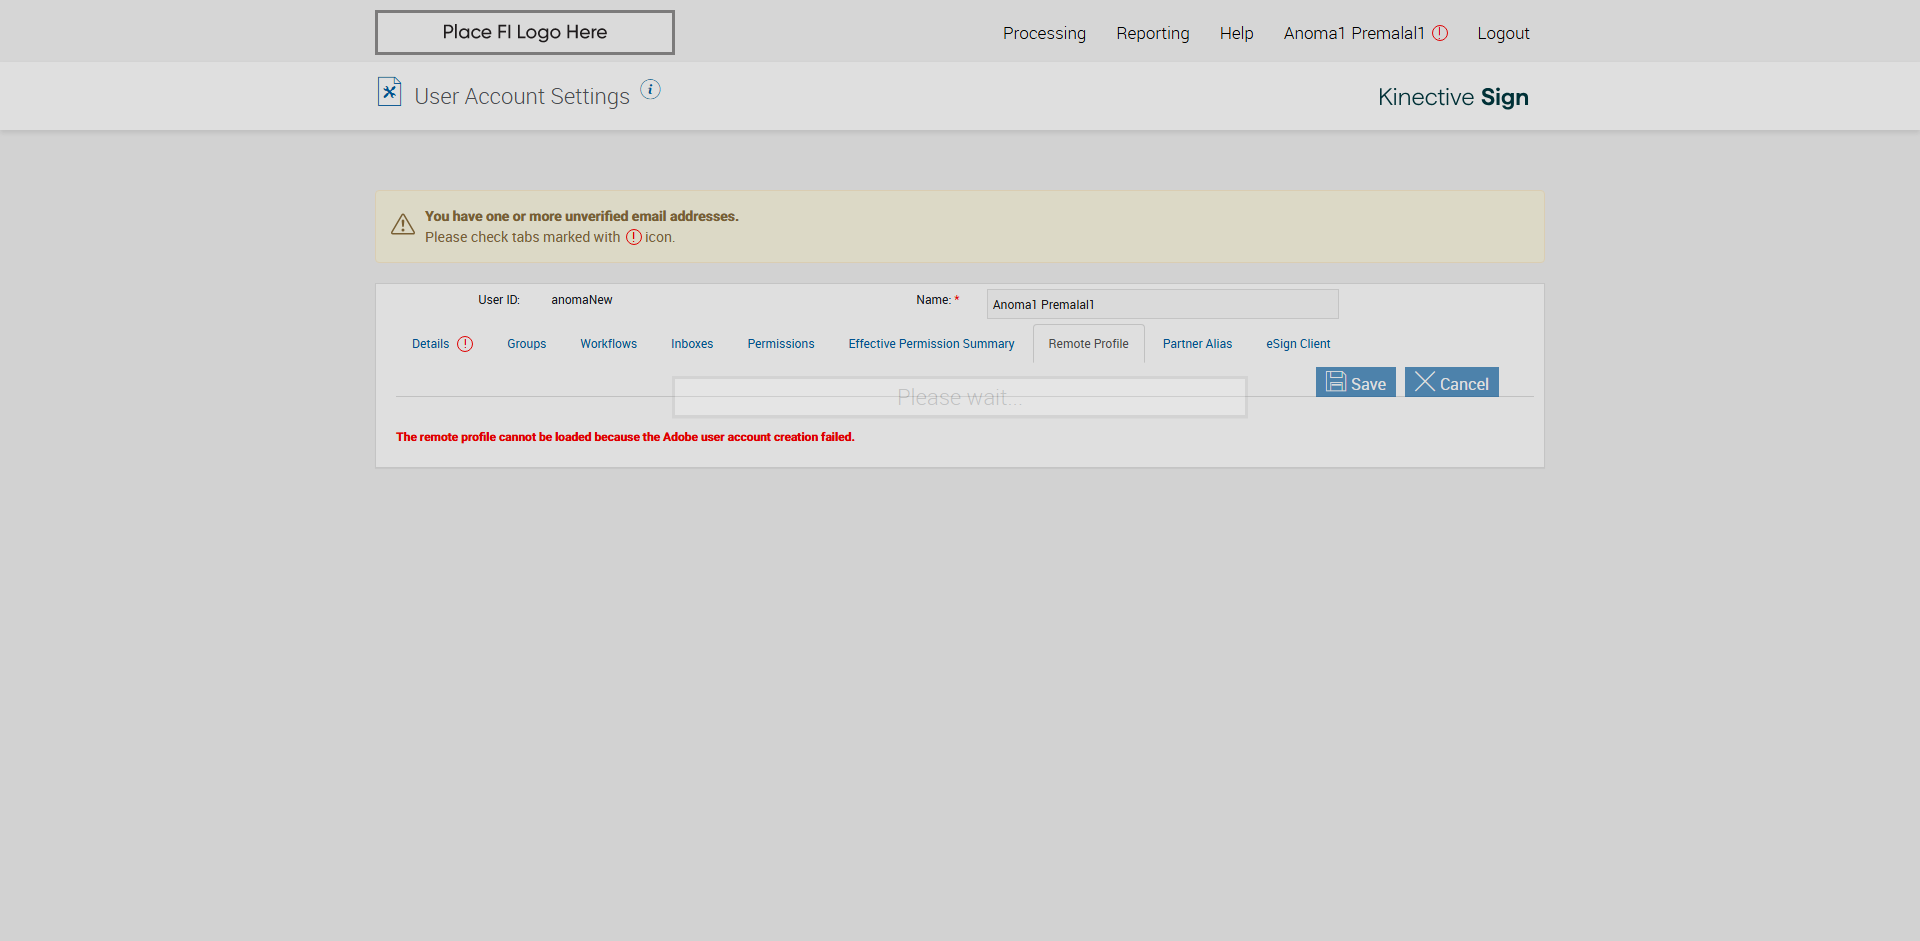
Task: Switch to the Details tab
Action: [431, 344]
